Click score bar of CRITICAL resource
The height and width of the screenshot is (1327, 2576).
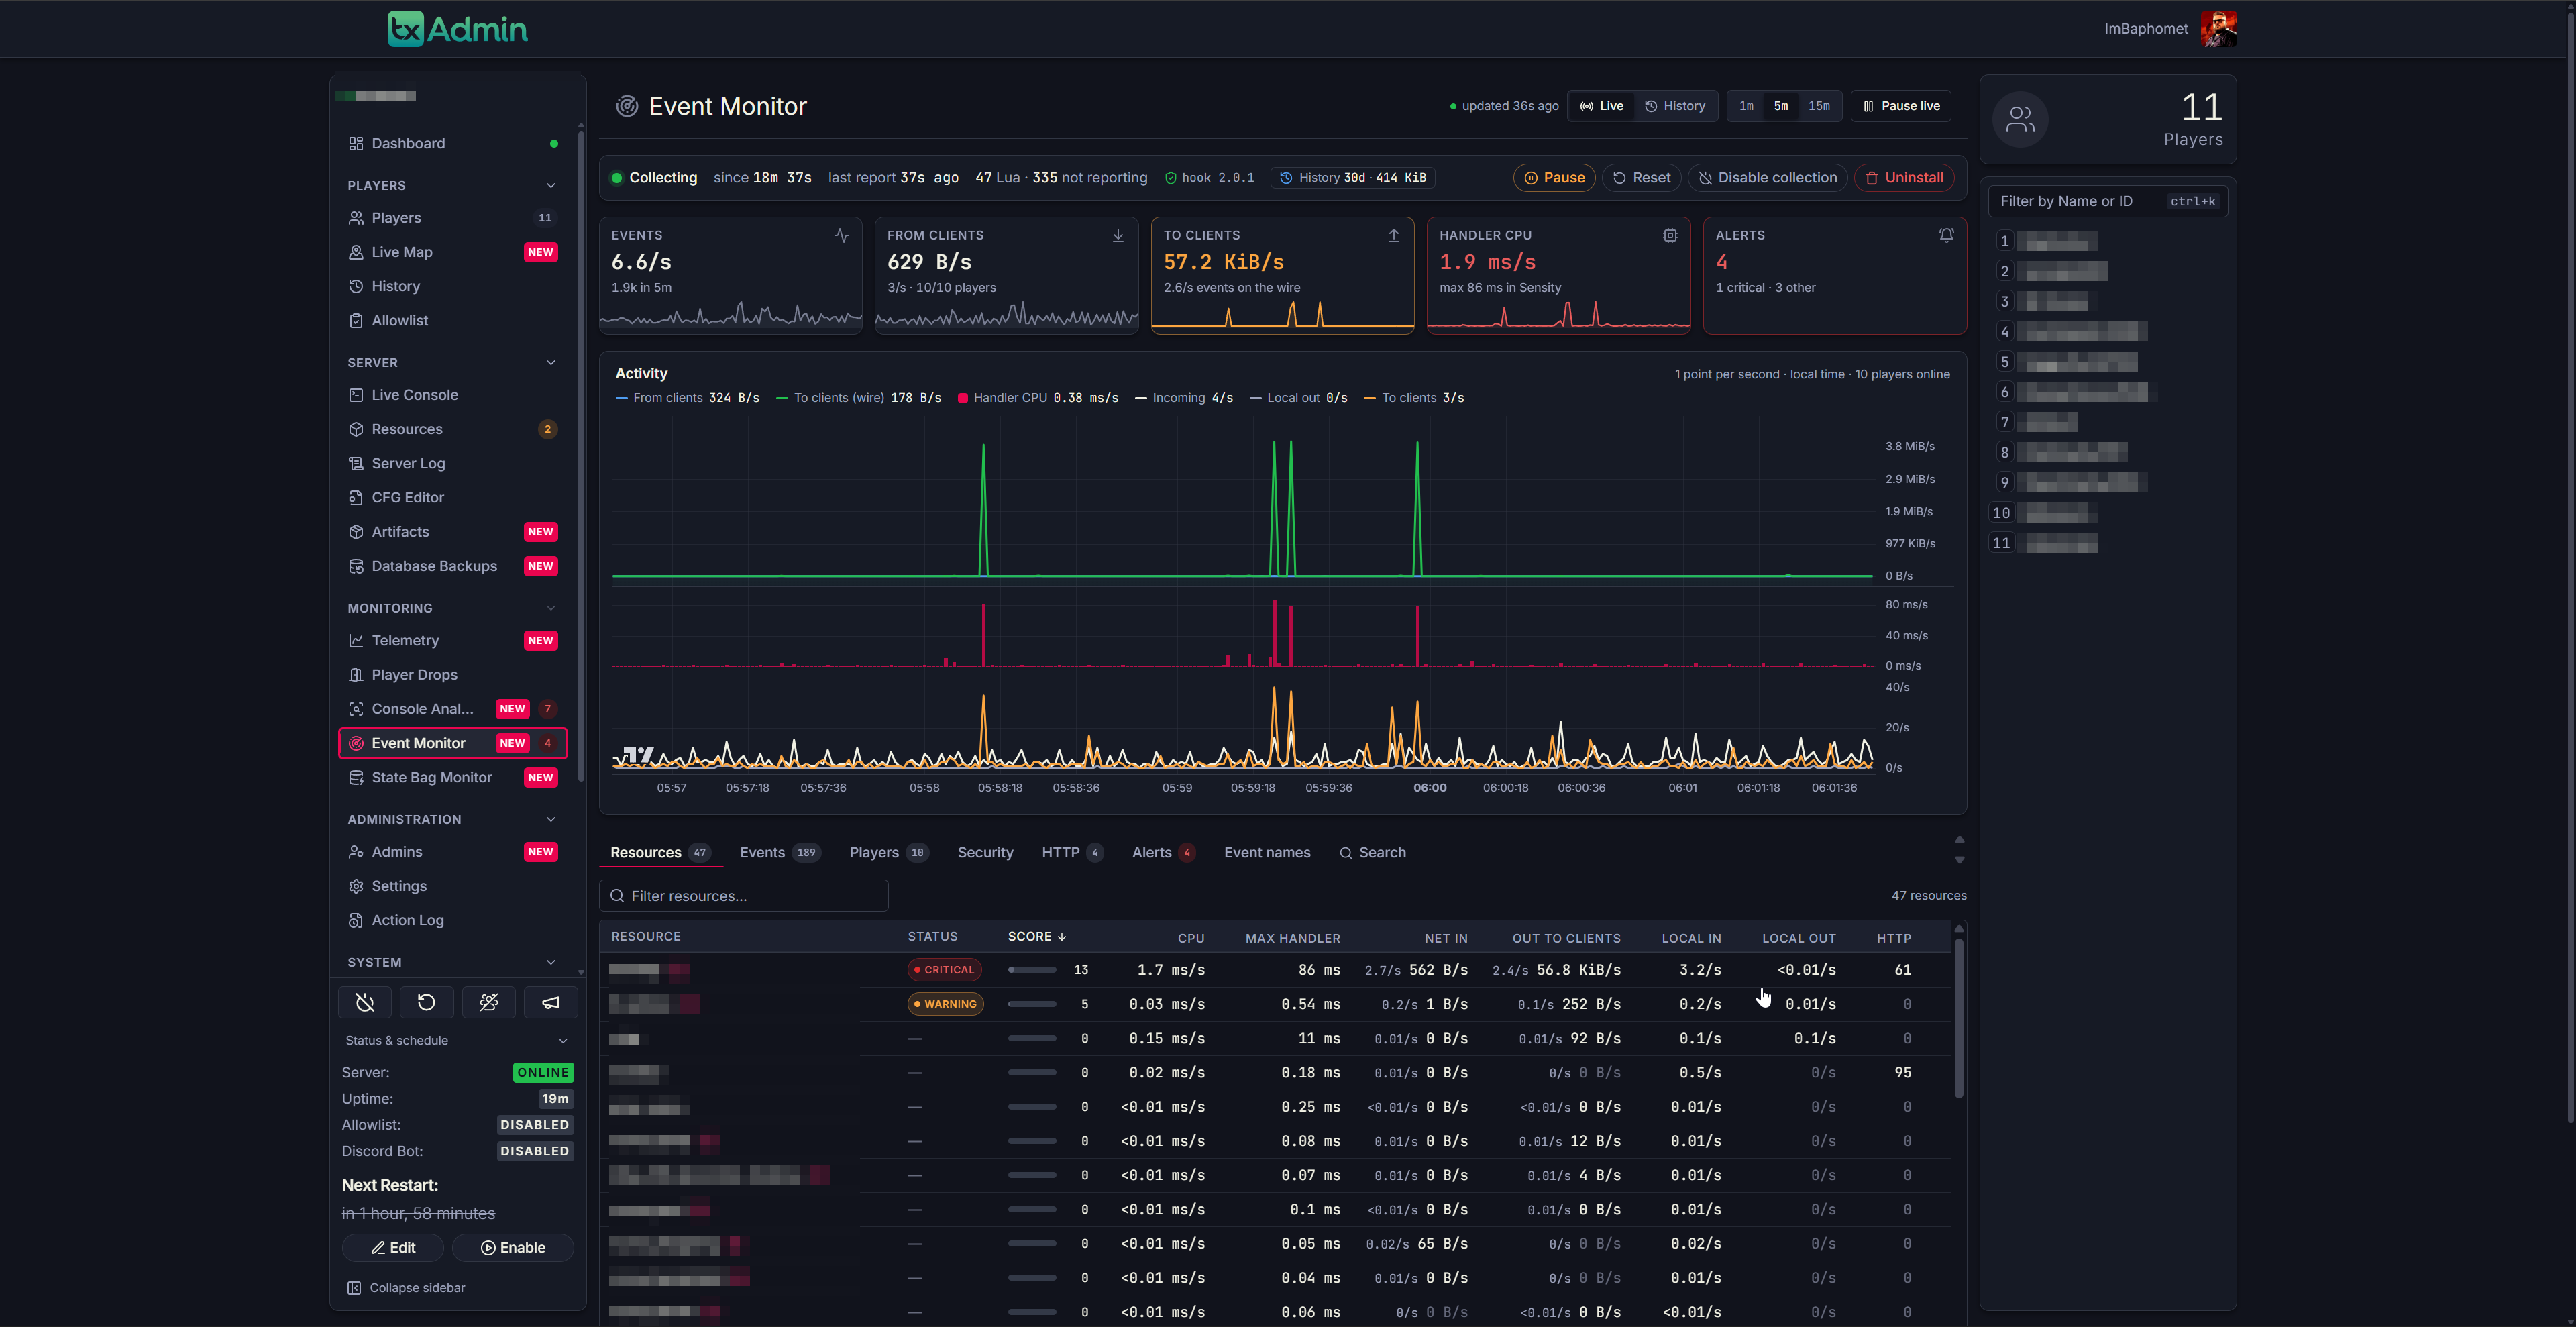[1032, 970]
